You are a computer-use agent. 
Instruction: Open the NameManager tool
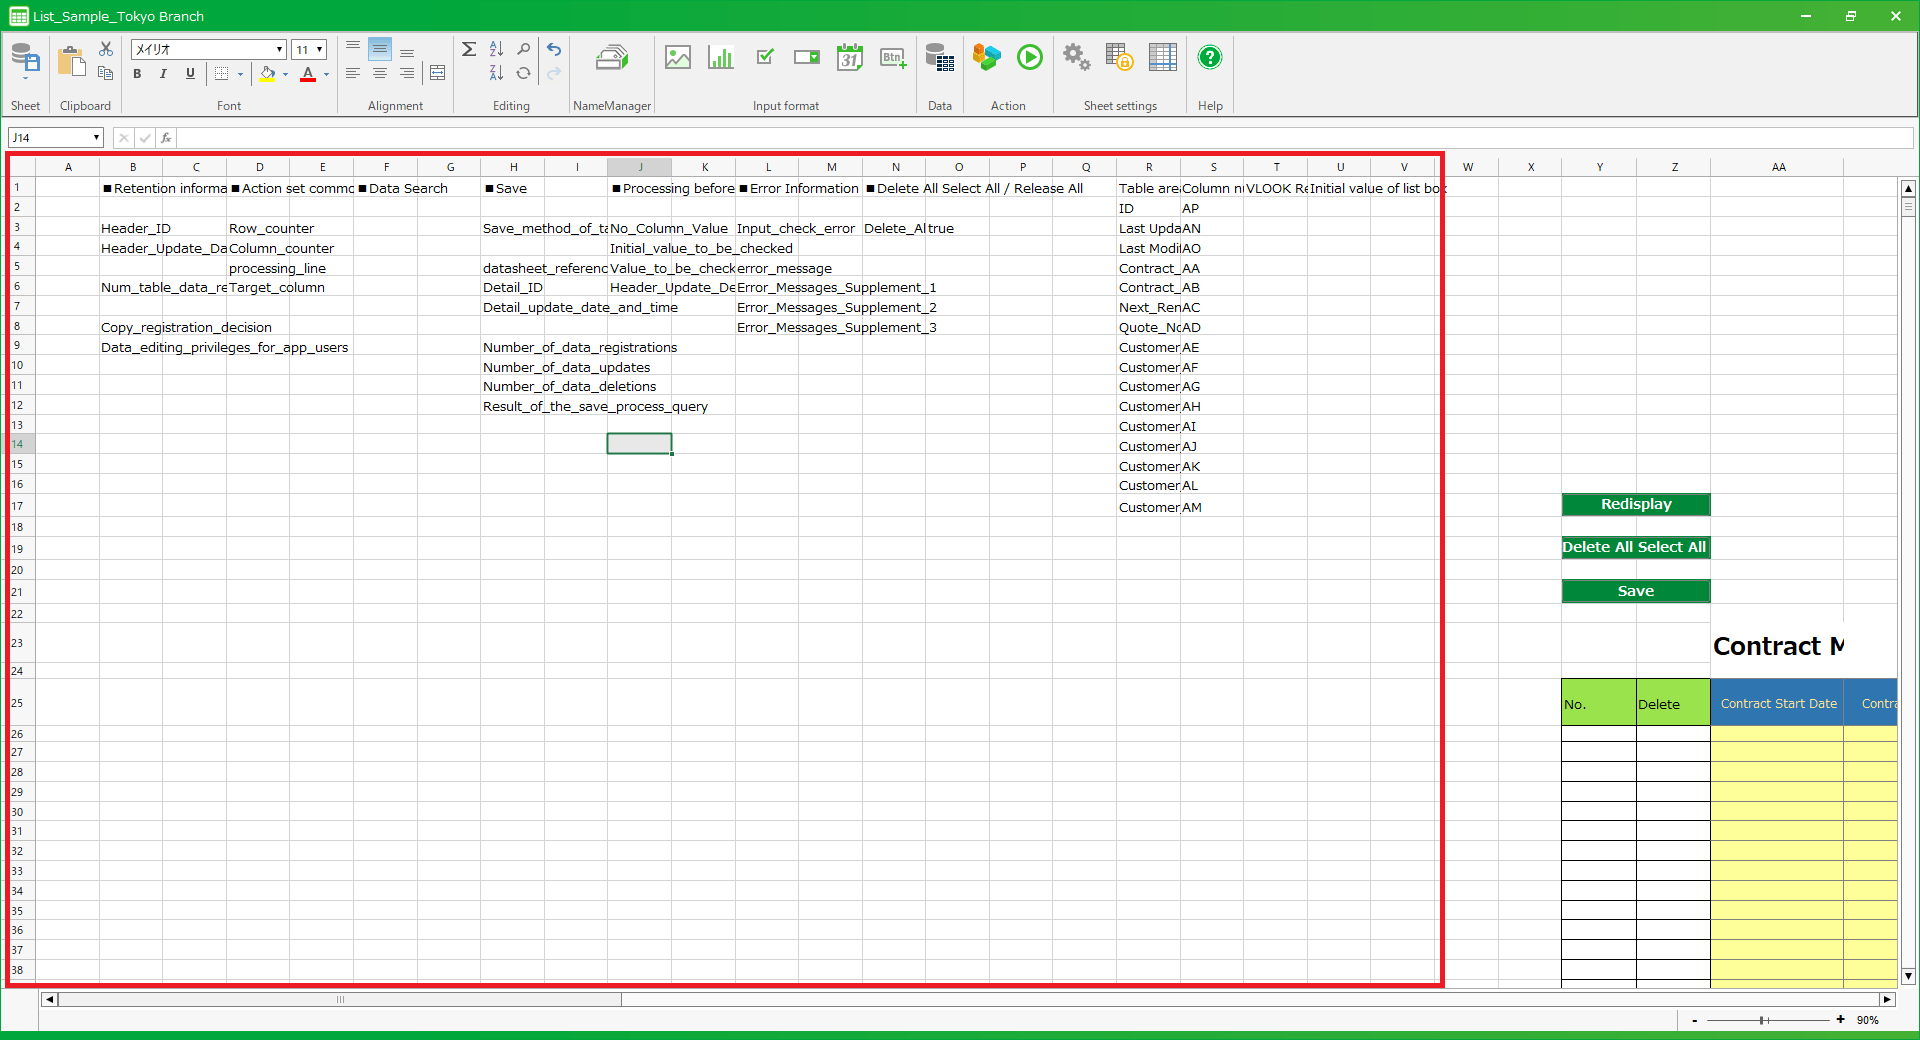click(x=611, y=59)
